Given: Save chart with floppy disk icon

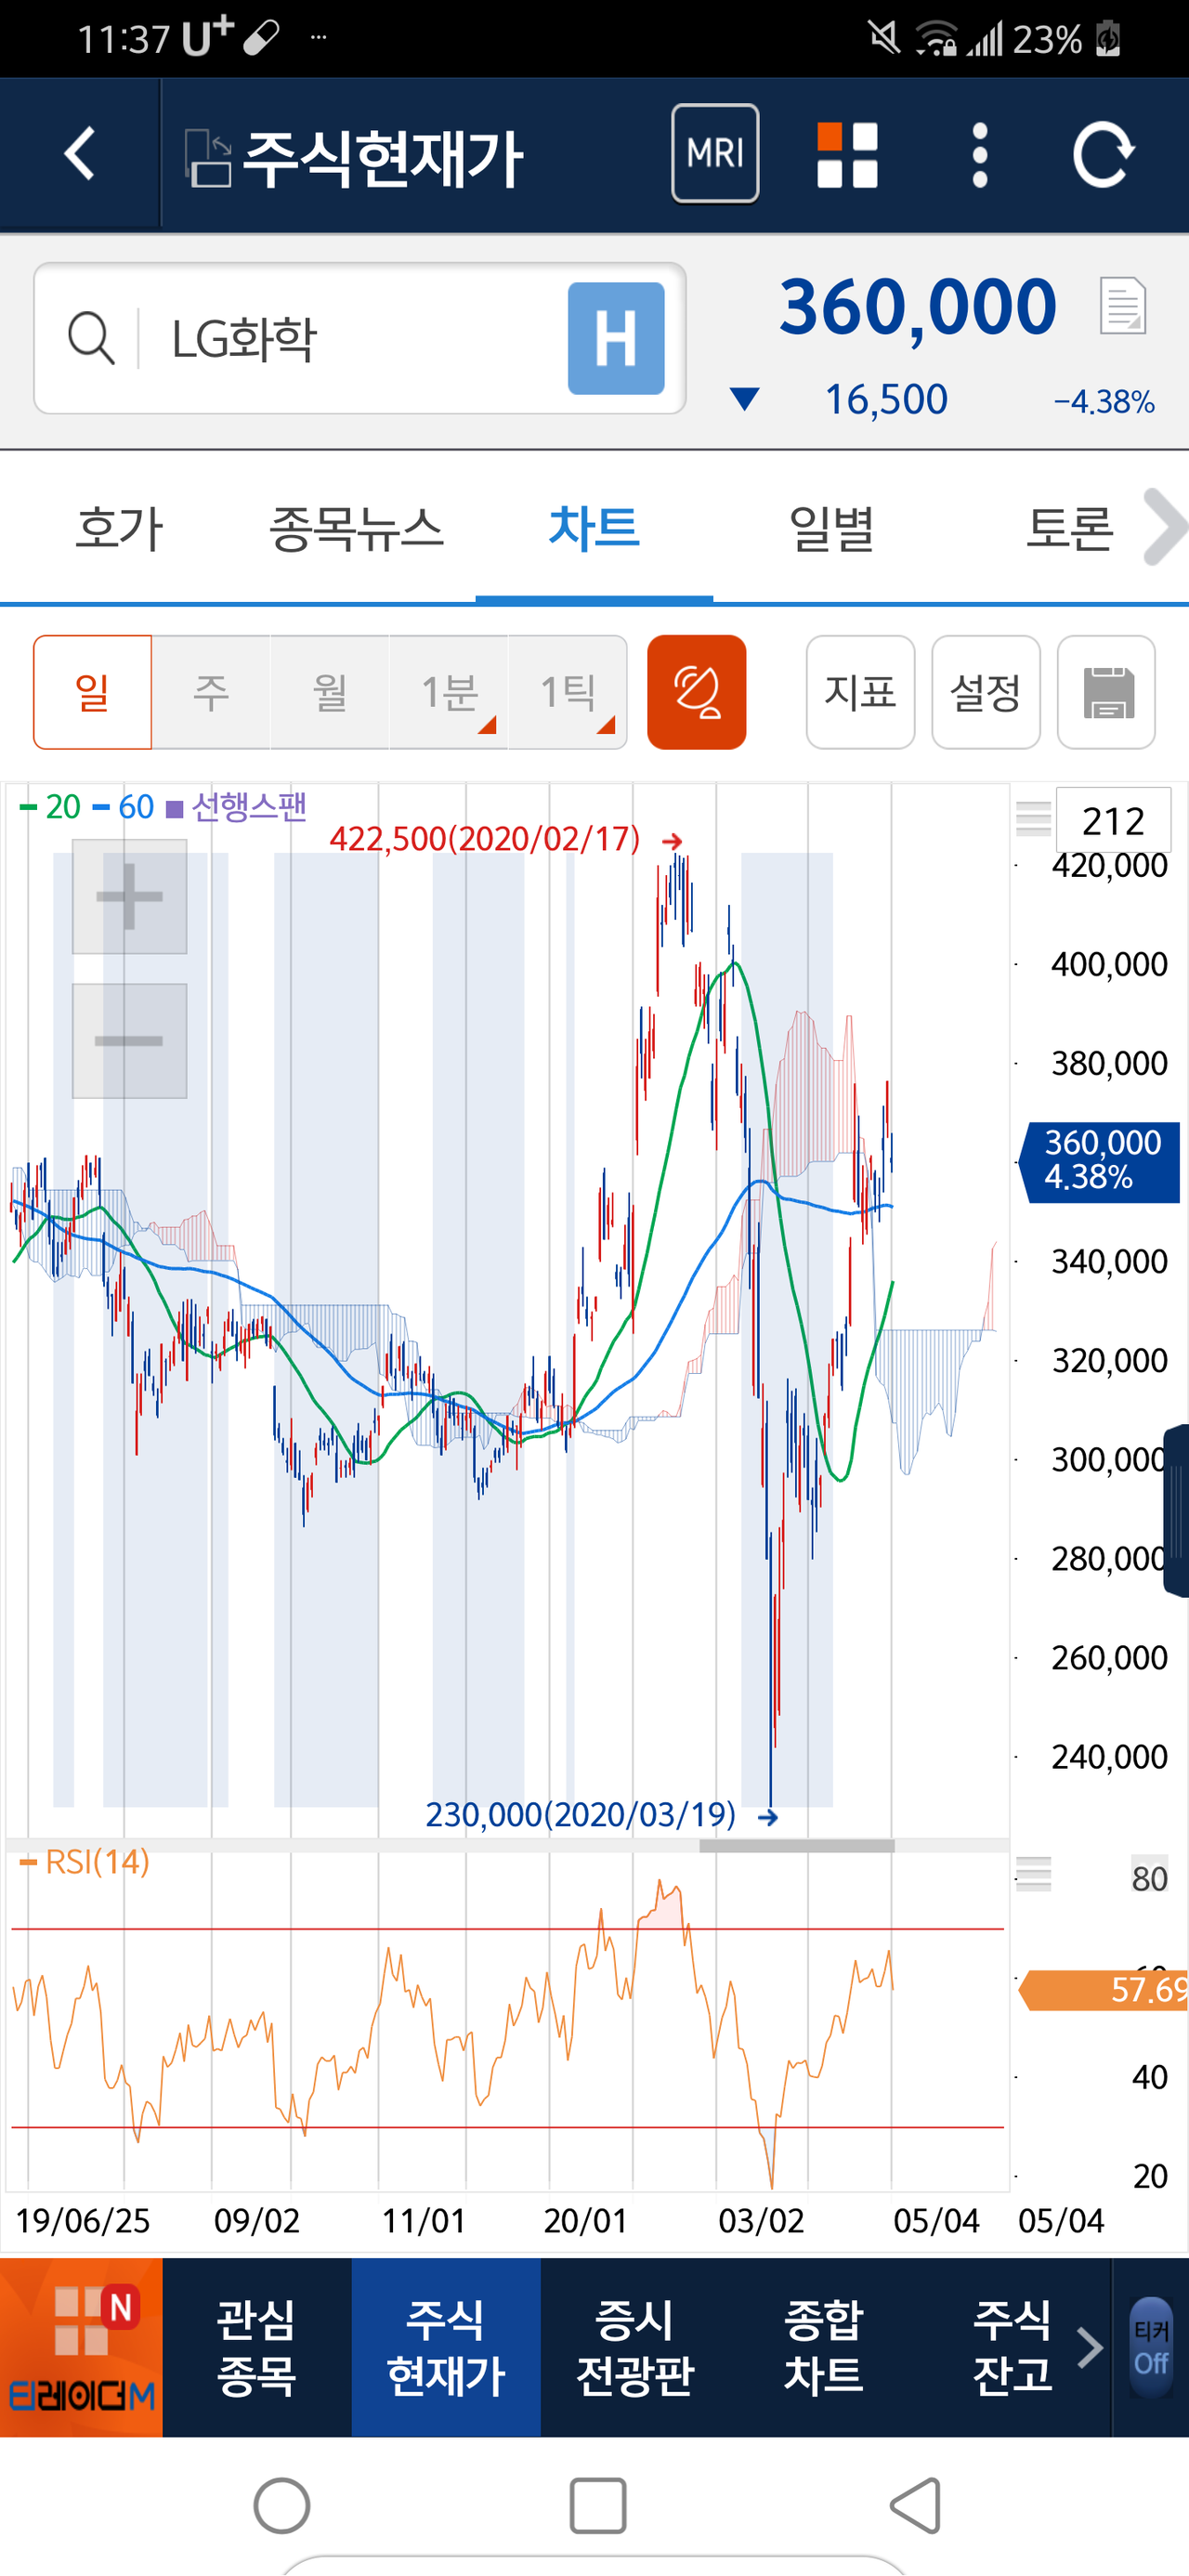Looking at the screenshot, I should pyautogui.click(x=1106, y=692).
